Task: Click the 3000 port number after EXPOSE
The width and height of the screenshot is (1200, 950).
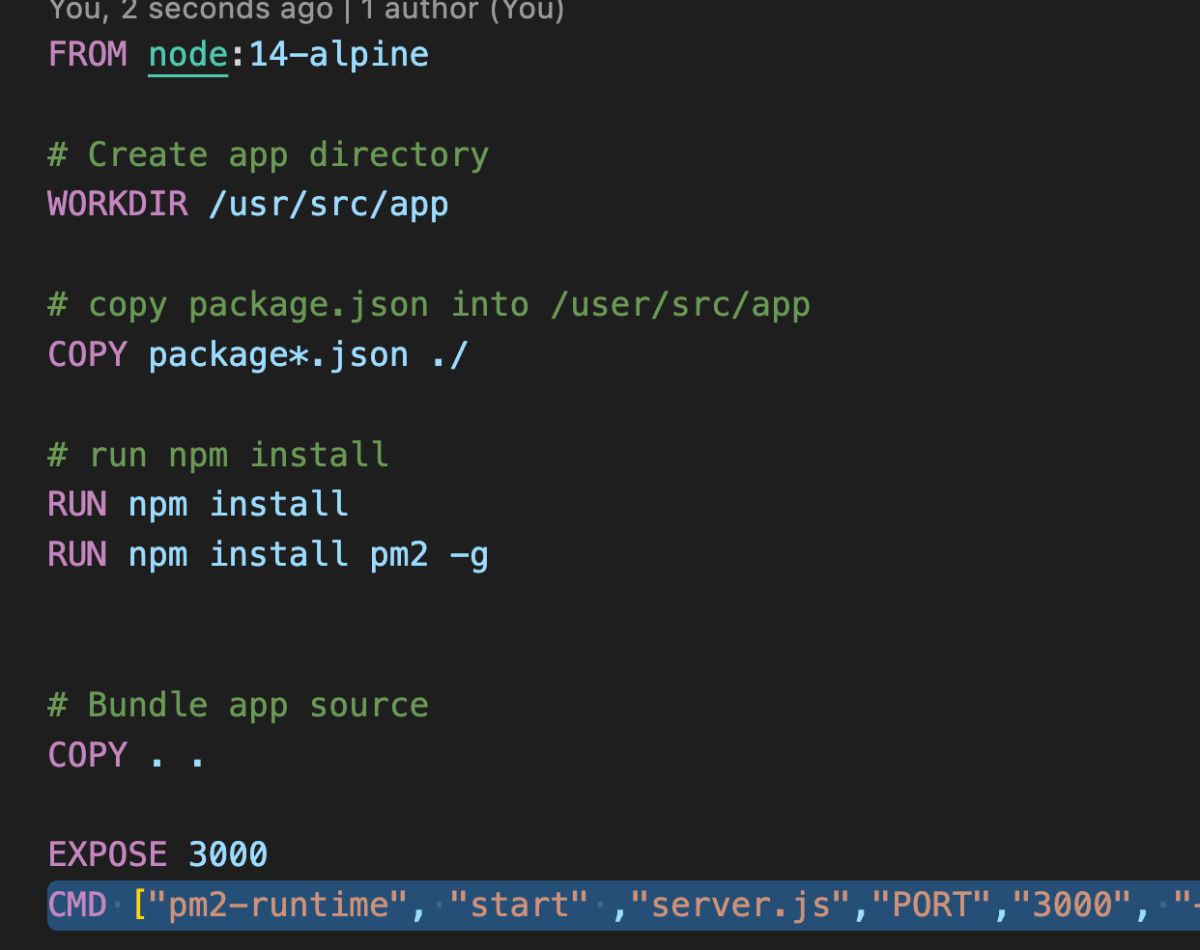Action: point(228,855)
